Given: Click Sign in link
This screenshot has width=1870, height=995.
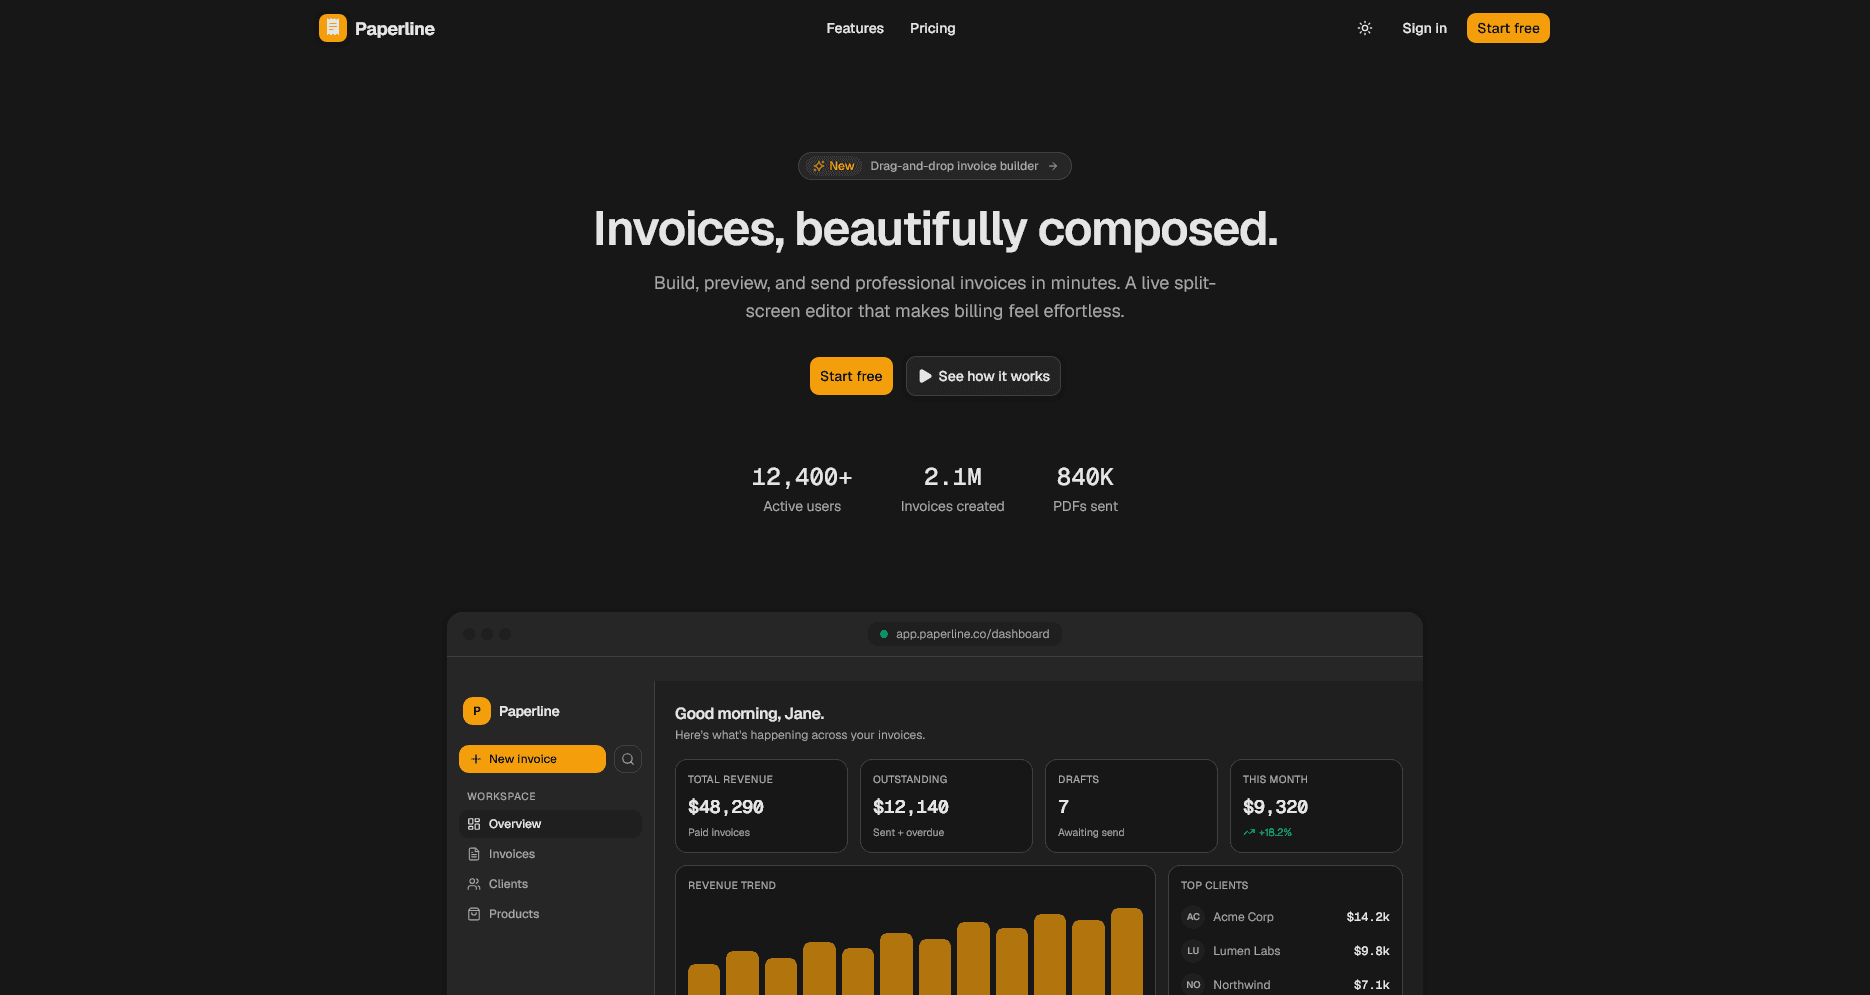Looking at the screenshot, I should (1424, 28).
